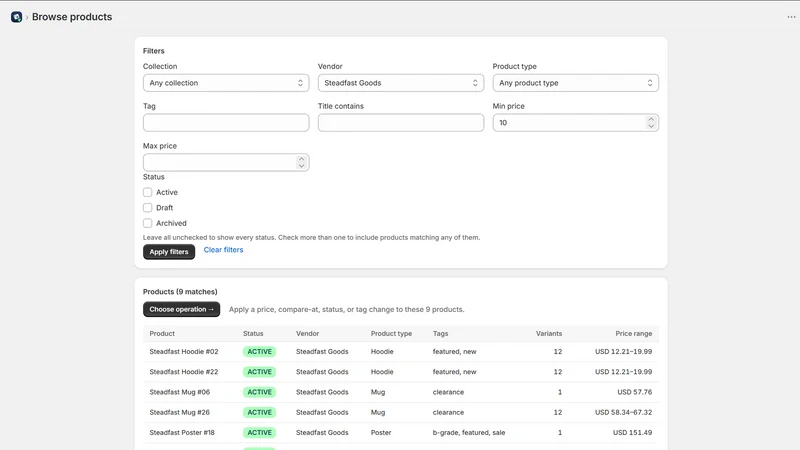Click the ACTIVE badge for Steadfast Hoodie #02
800x450 pixels.
[x=259, y=352]
